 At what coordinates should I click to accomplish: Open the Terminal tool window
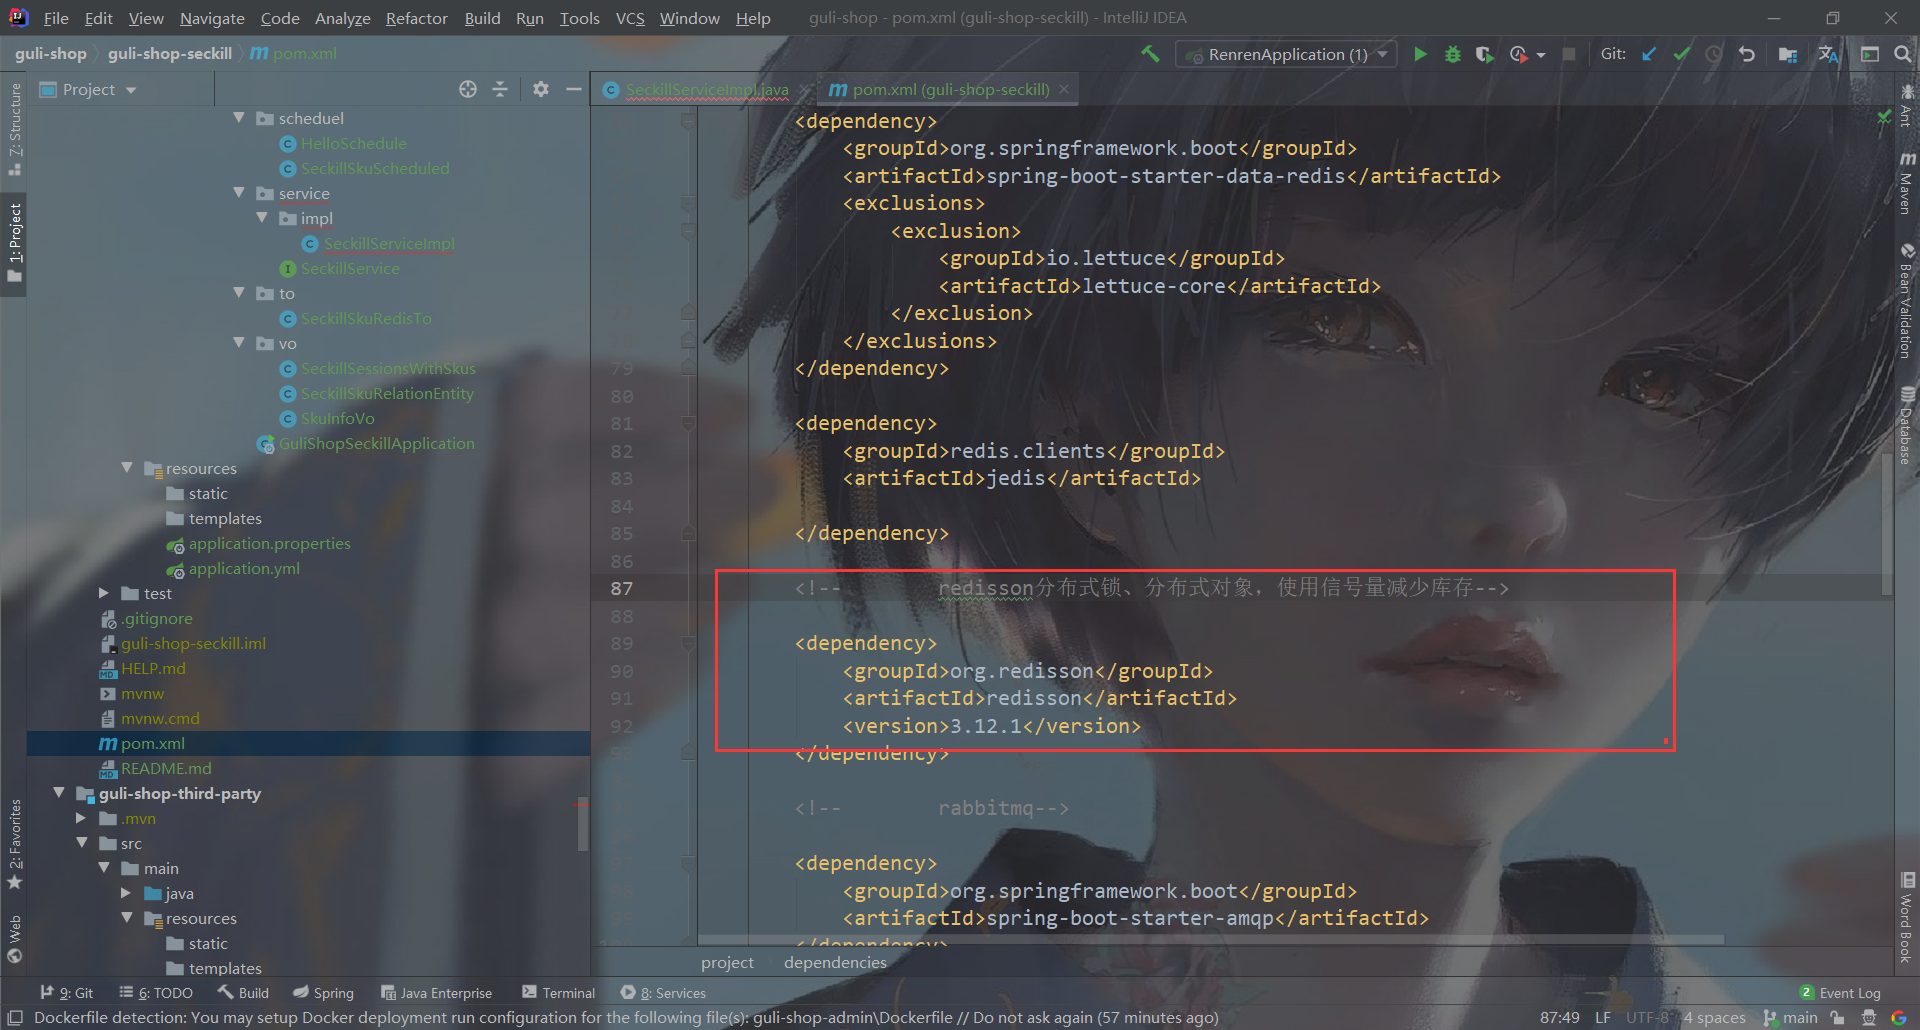tap(558, 993)
